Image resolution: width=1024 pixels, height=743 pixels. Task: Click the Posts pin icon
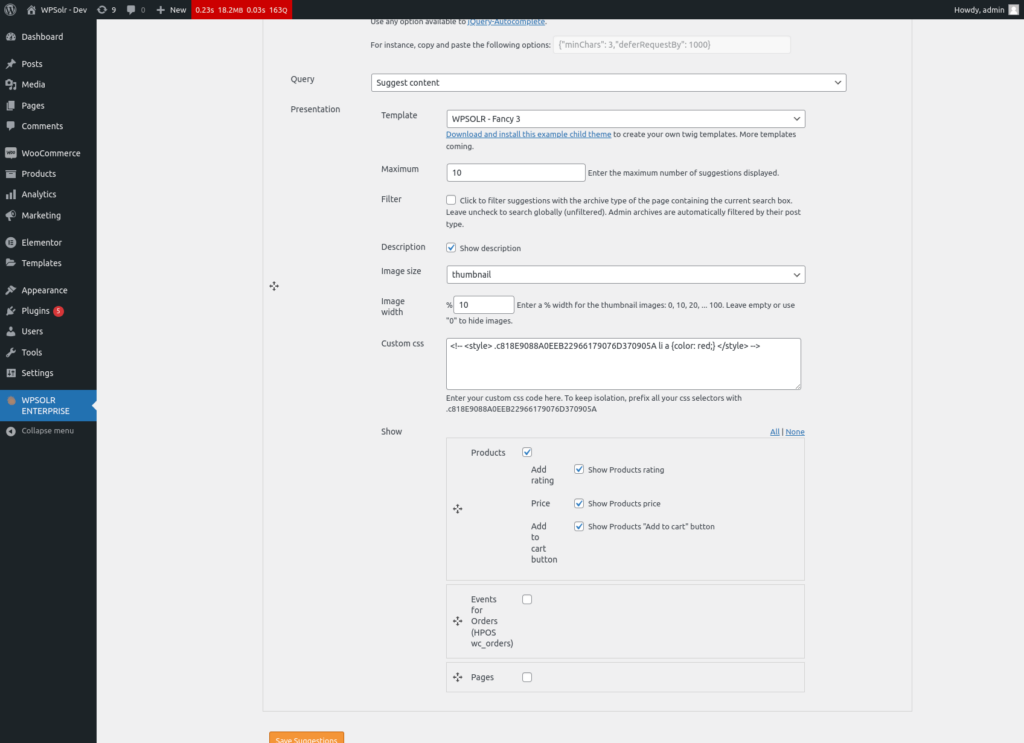pos(10,64)
